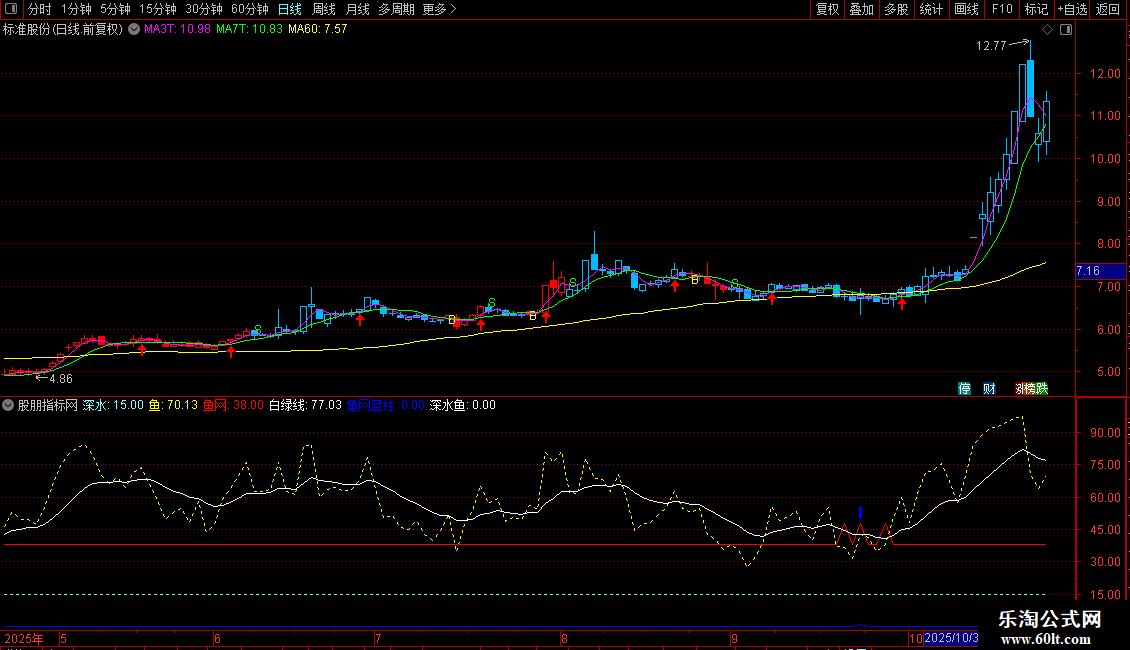Click the 统计 statistics button
Image resolution: width=1130 pixels, height=650 pixels.
coord(931,9)
